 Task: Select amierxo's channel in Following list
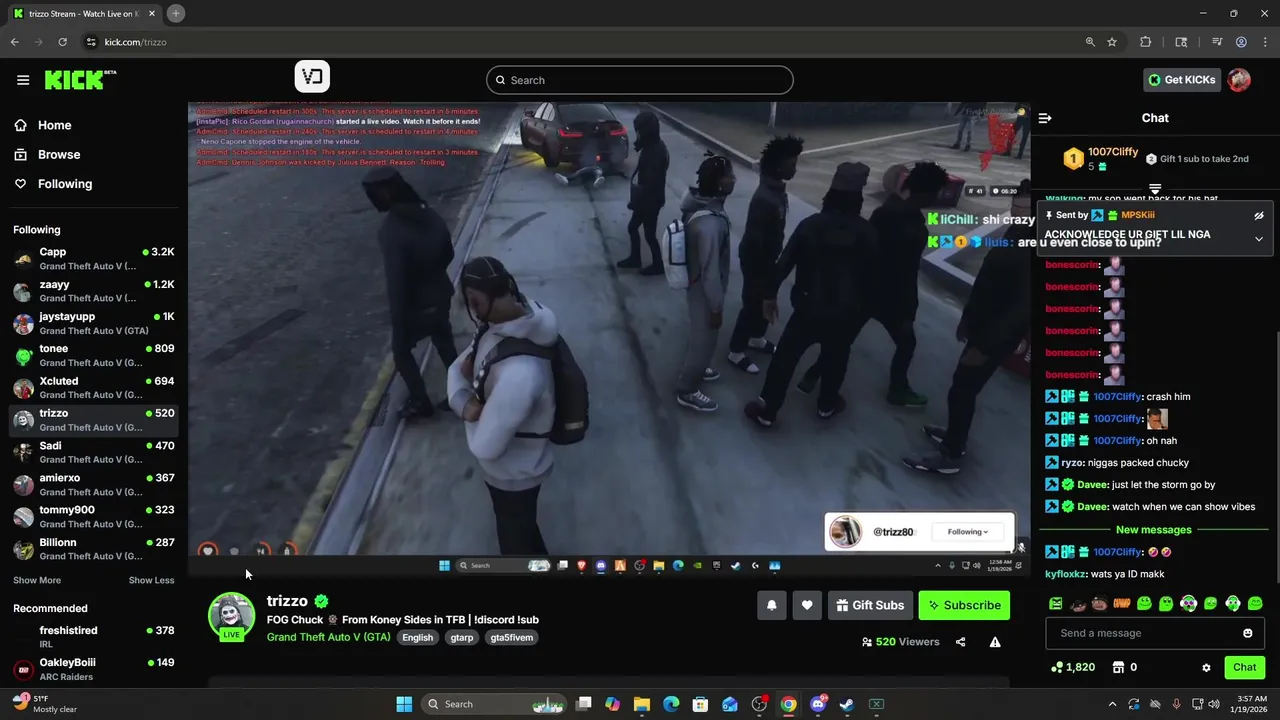coord(94,484)
